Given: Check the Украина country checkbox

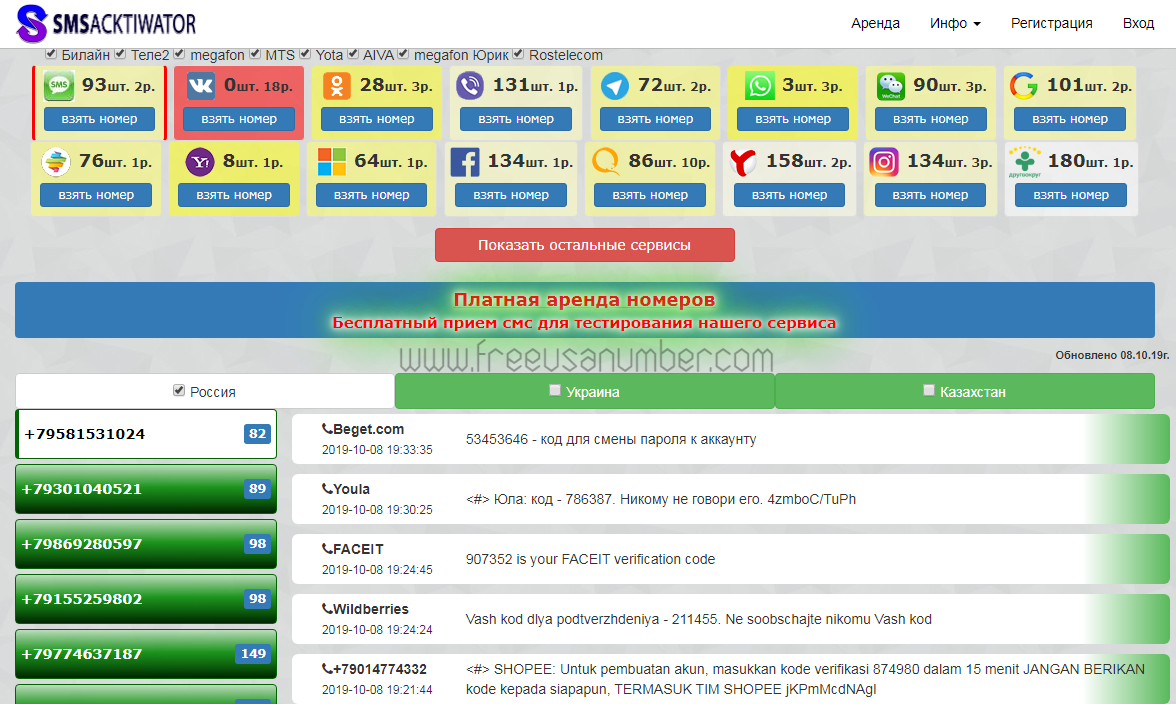Looking at the screenshot, I should (x=555, y=390).
